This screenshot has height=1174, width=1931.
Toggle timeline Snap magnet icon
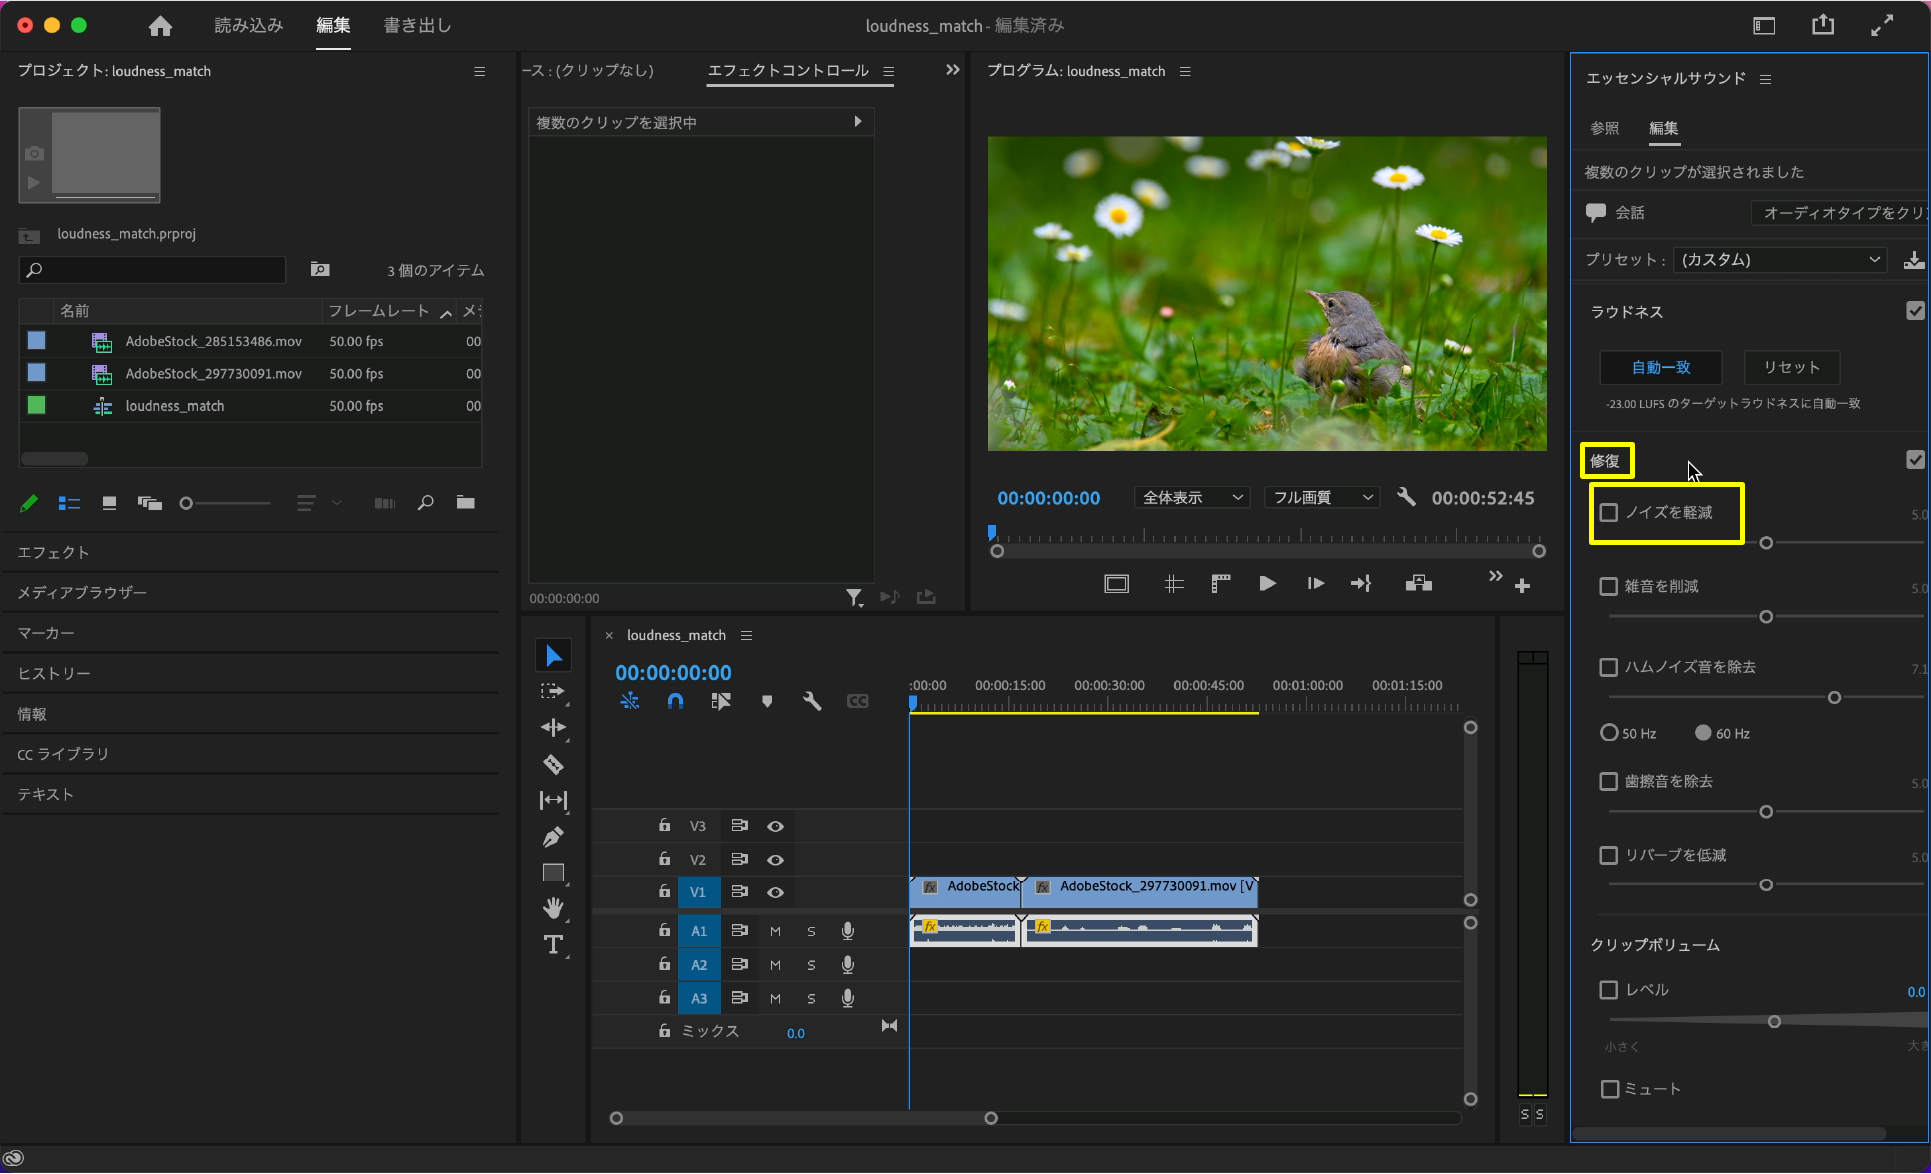pyautogui.click(x=675, y=701)
